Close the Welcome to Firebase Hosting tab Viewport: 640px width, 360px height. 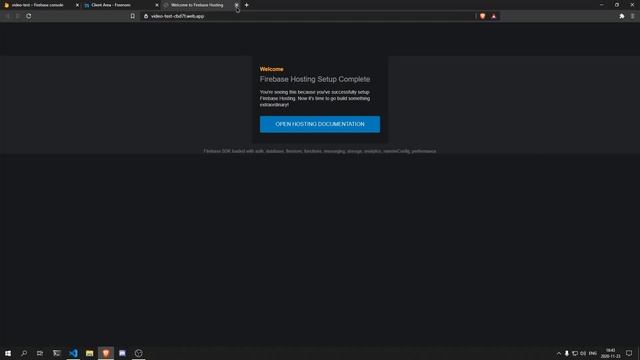click(x=236, y=5)
